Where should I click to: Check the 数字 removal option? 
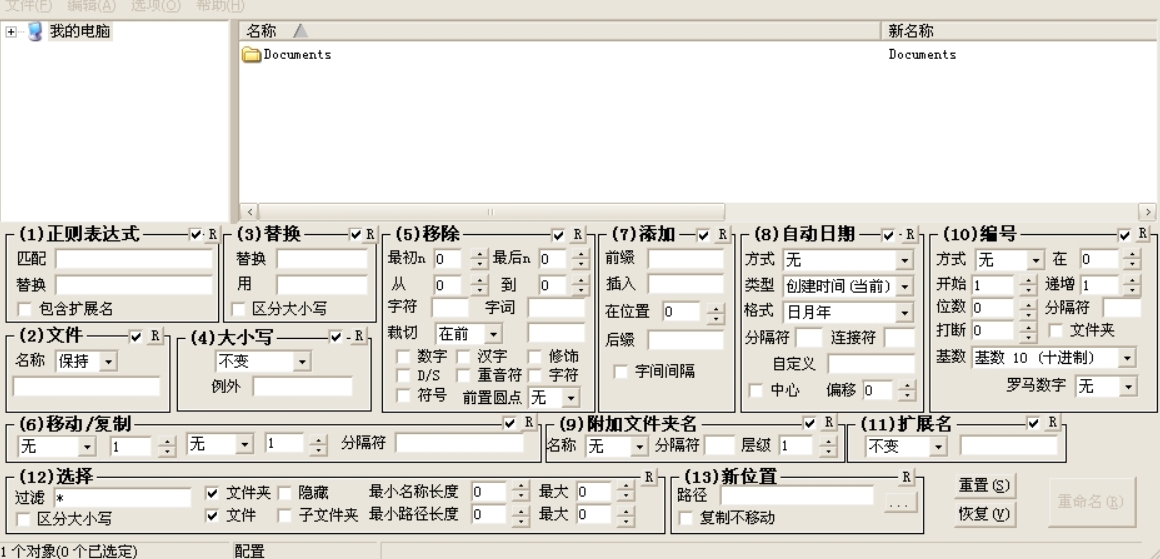tap(403, 357)
